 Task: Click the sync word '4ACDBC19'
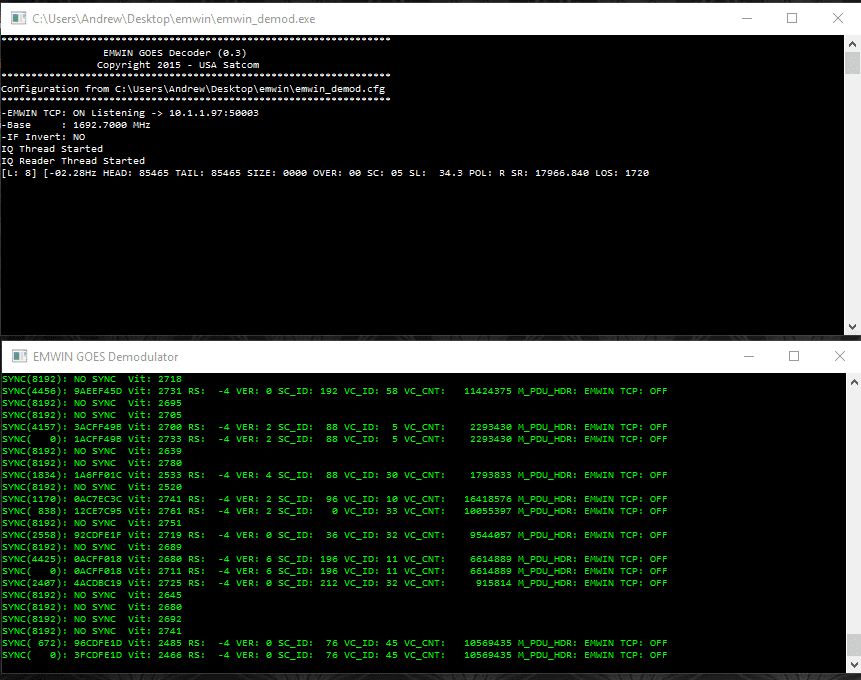pyautogui.click(x=98, y=583)
